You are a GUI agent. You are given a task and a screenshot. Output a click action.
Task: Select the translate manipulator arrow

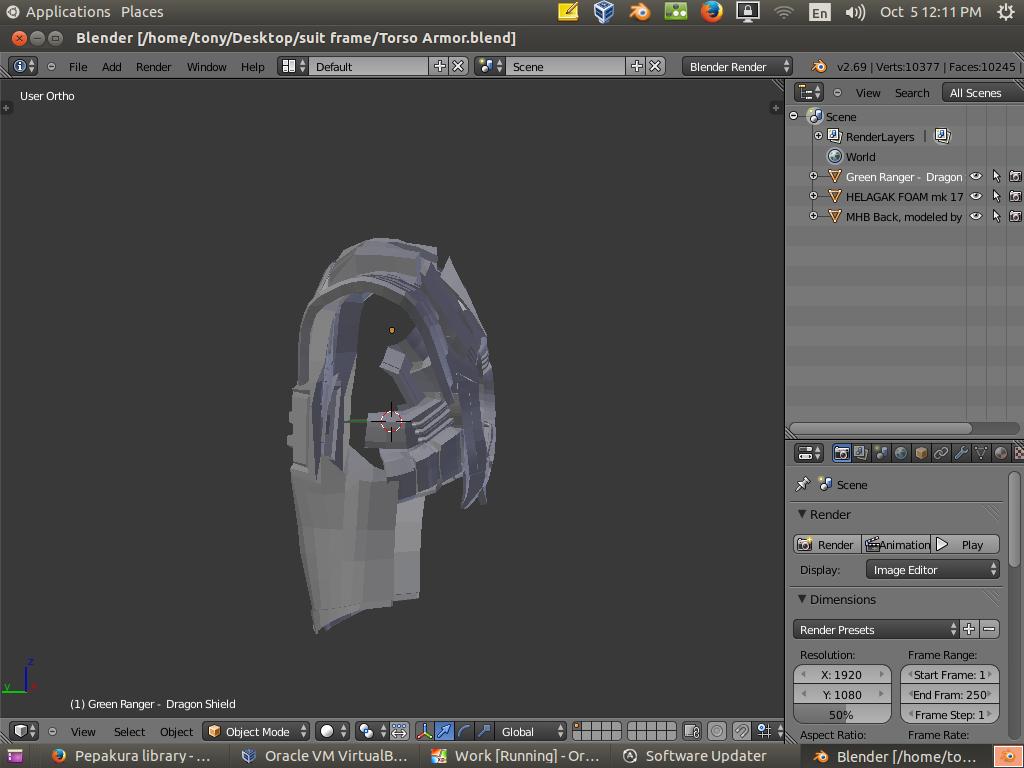(444, 731)
